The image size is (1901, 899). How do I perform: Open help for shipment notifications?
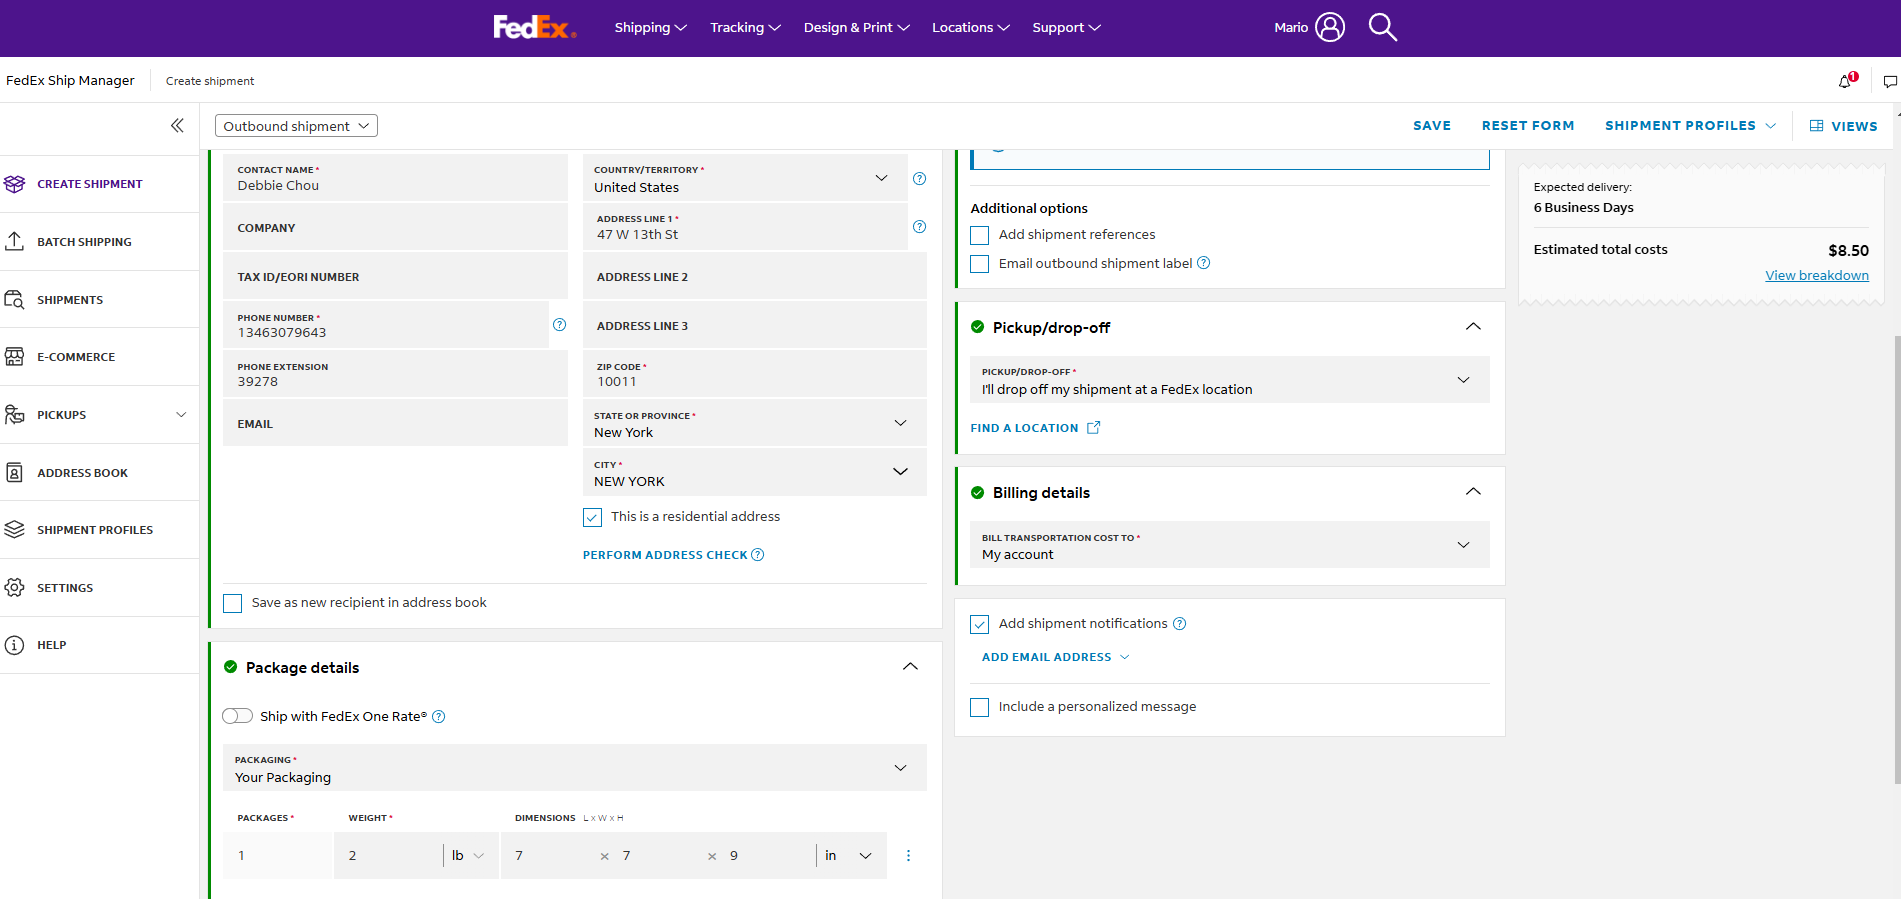pos(1179,624)
